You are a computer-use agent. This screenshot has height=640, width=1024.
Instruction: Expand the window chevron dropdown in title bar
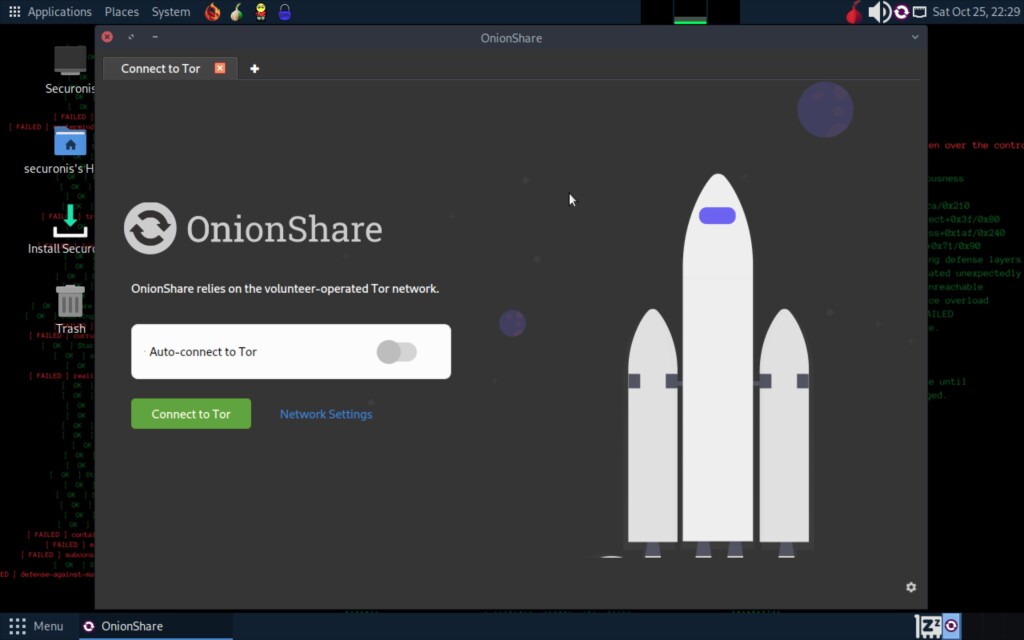point(914,38)
